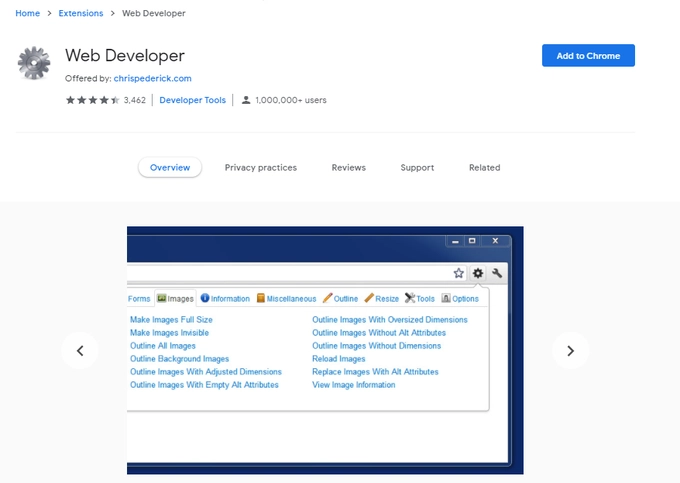Click the users person icon
The height and width of the screenshot is (483, 680).
click(246, 100)
